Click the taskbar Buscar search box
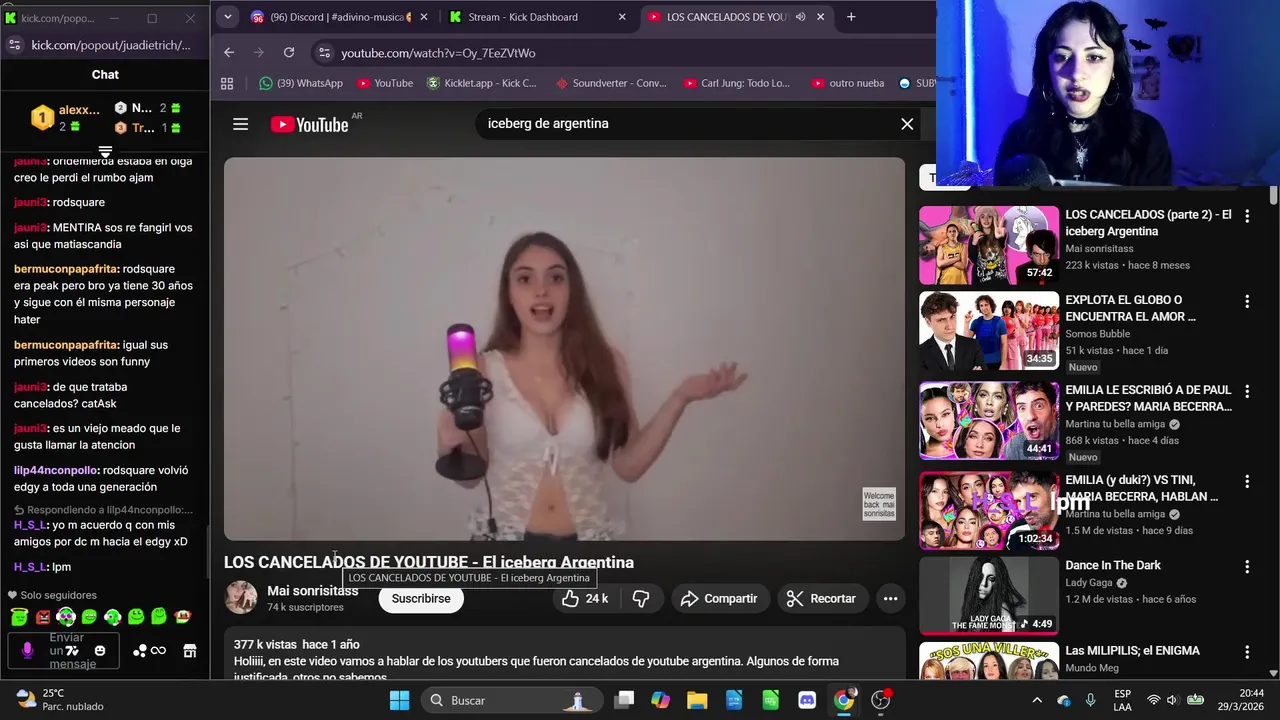Viewport: 1280px width, 720px height. click(x=512, y=700)
